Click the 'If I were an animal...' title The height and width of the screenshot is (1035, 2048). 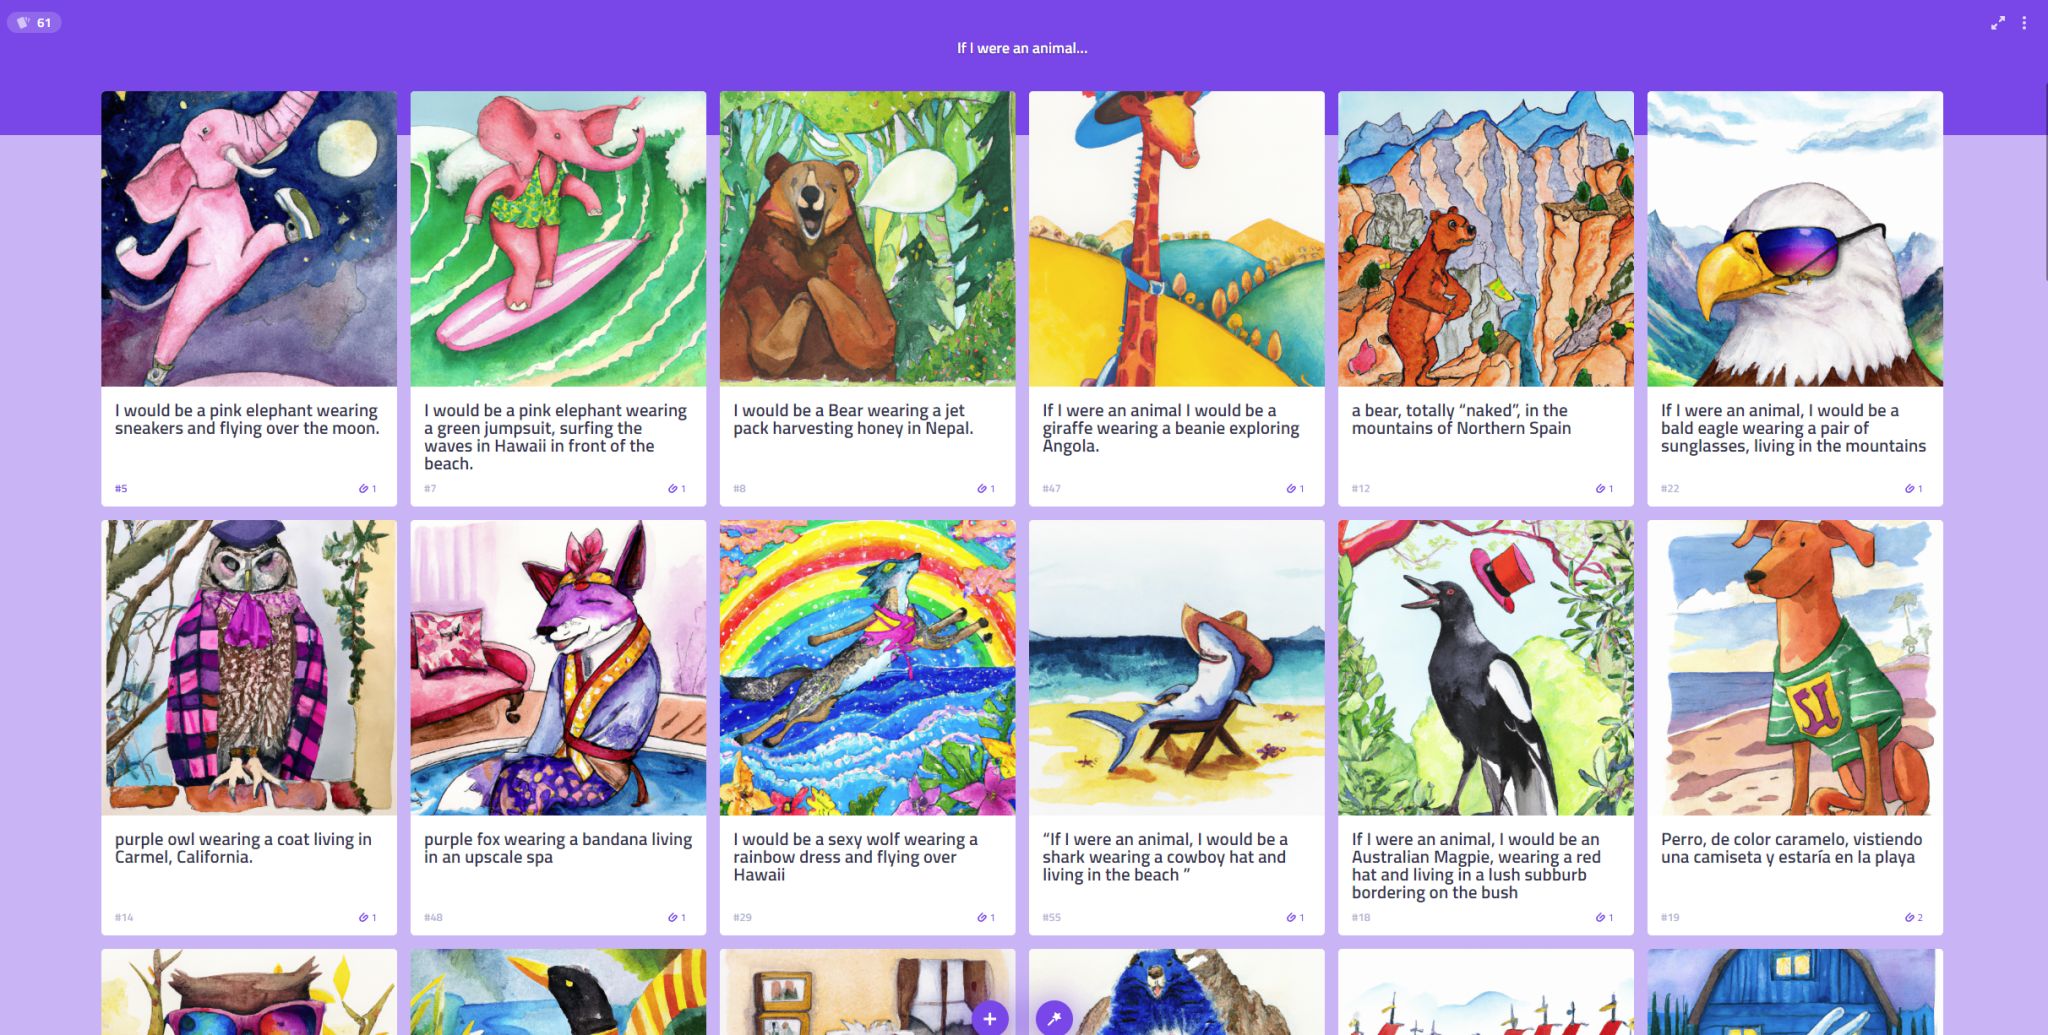1022,48
